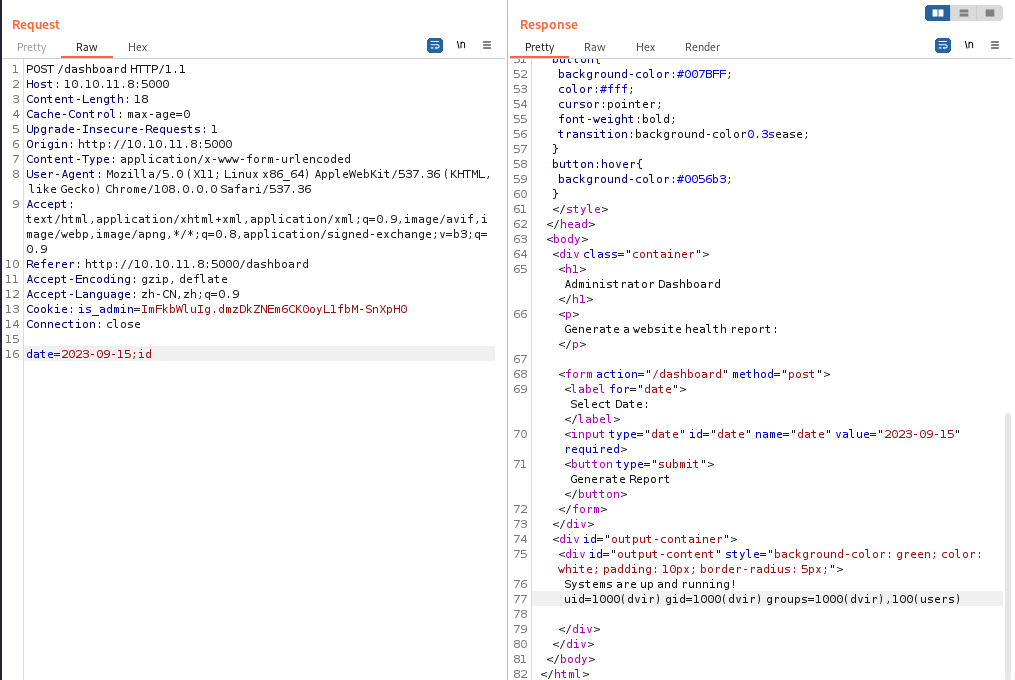Switch Response view to the Pretty tab

539,47
